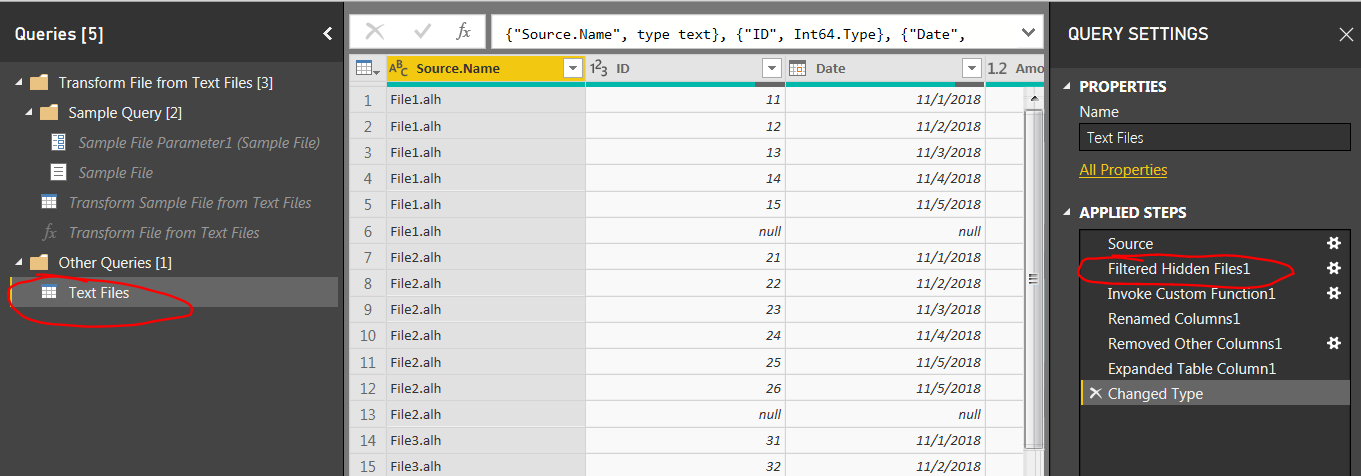Open the ID column filter dropdown
1361x476 pixels.
772,68
